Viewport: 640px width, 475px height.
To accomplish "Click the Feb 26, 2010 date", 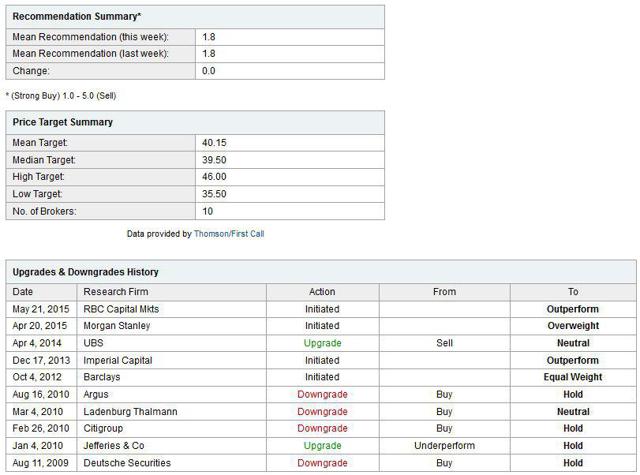I will coord(41,428).
